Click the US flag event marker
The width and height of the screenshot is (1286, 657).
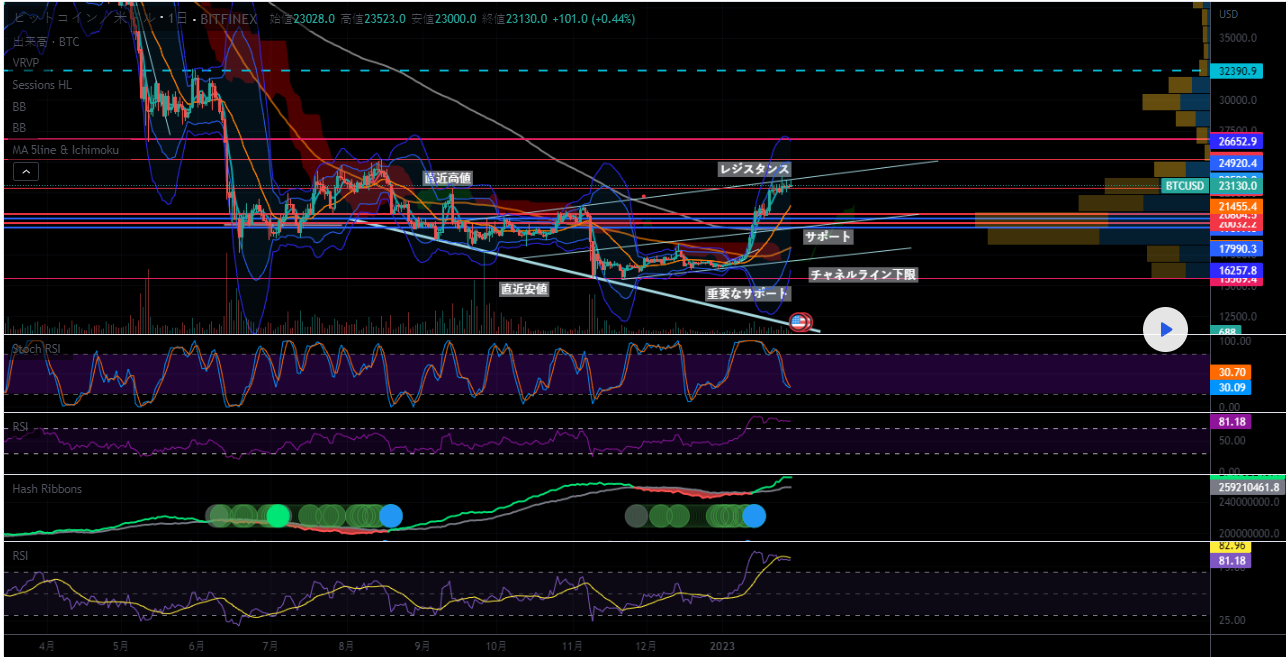coord(799,321)
